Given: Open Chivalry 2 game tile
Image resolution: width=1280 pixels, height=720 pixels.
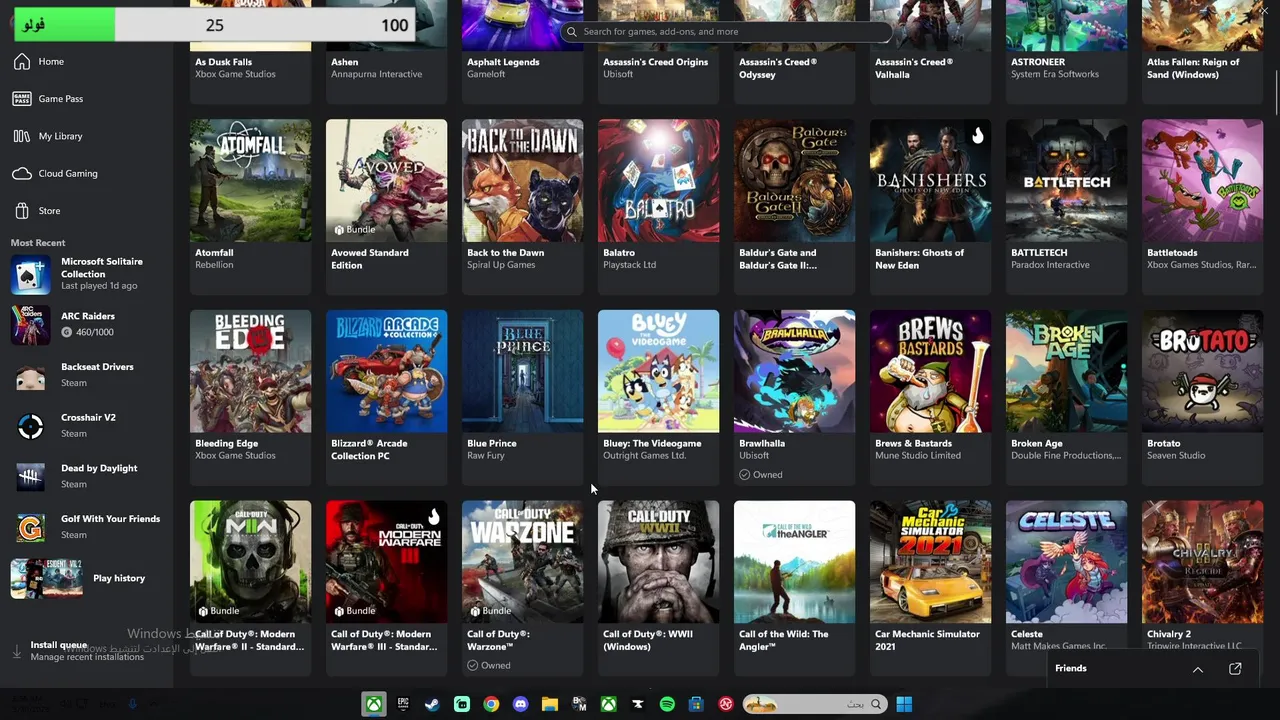Looking at the screenshot, I should pyautogui.click(x=1202, y=578).
